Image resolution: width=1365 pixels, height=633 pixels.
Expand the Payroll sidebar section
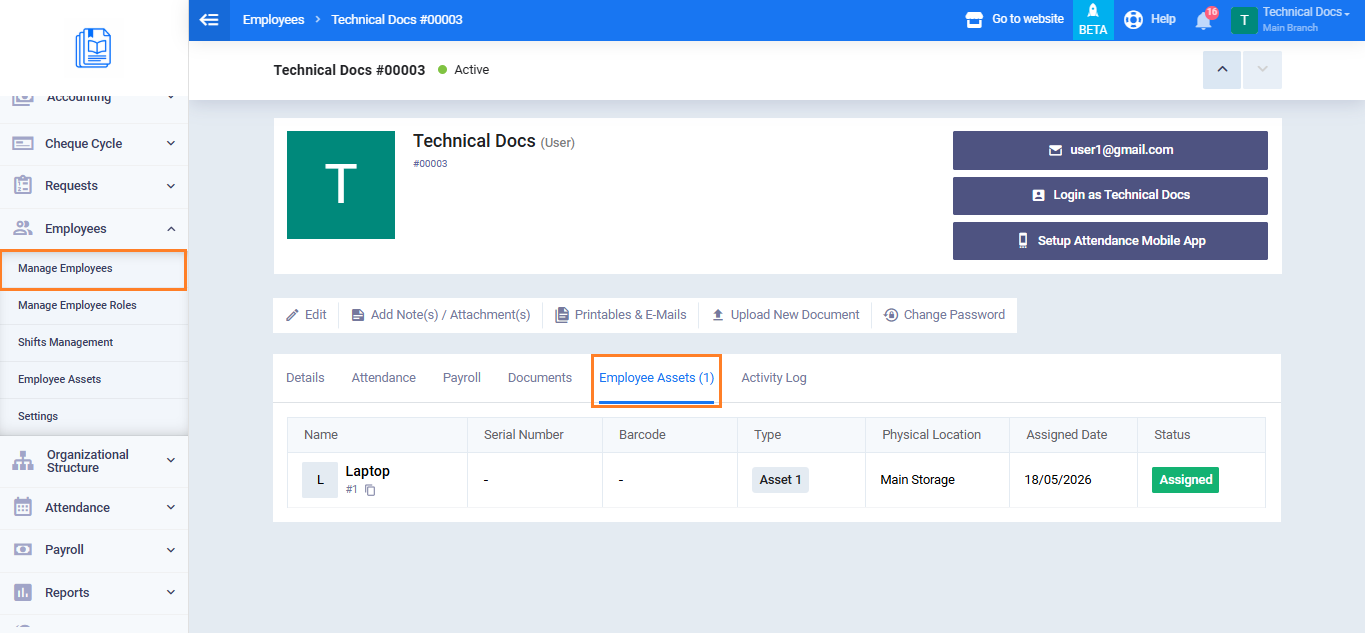94,550
